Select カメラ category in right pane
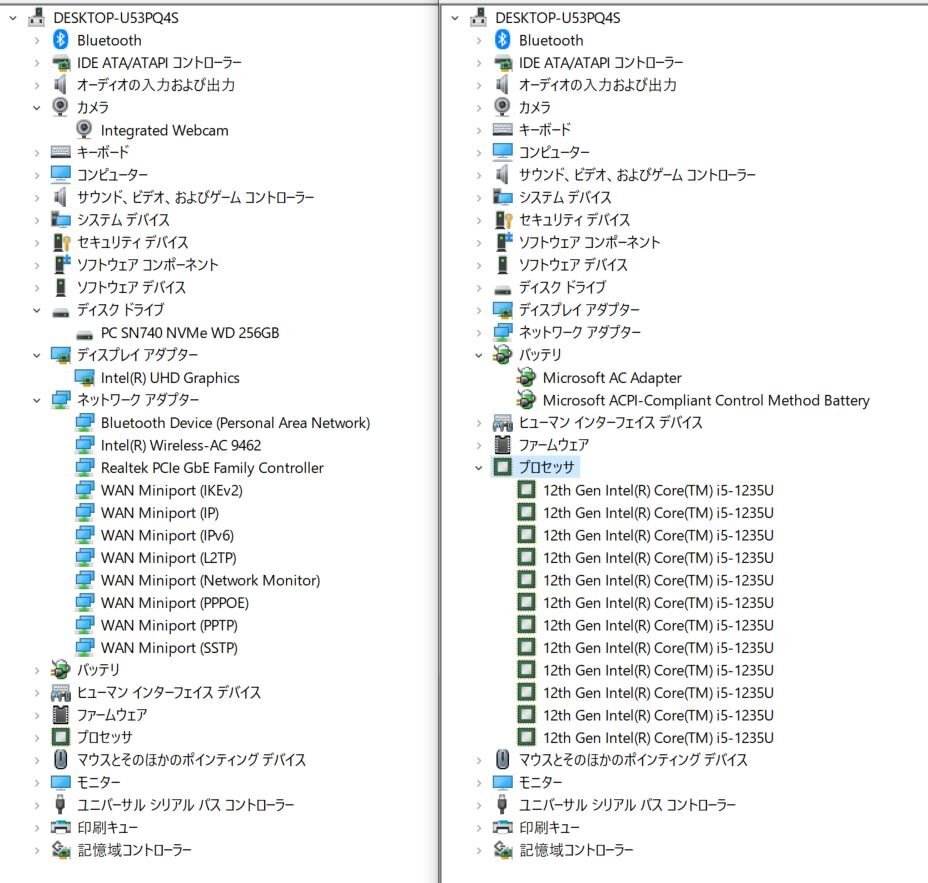This screenshot has width=928, height=883. (535, 107)
